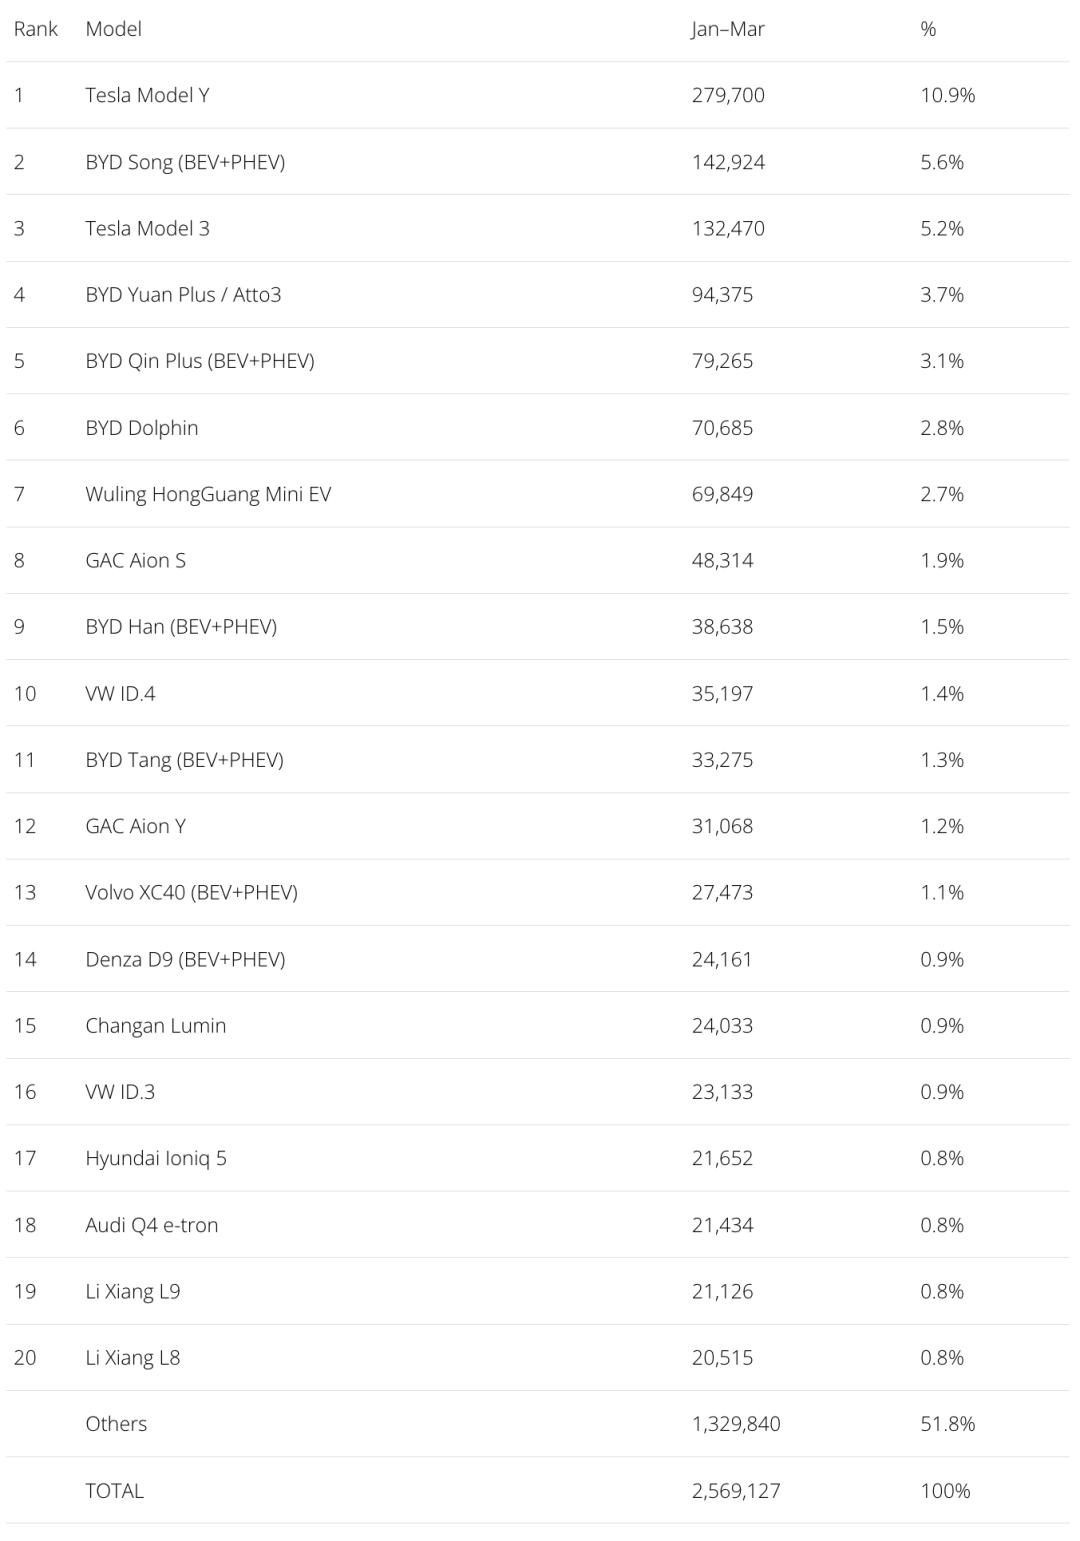
Task: Click the Model column header
Action: click(113, 29)
